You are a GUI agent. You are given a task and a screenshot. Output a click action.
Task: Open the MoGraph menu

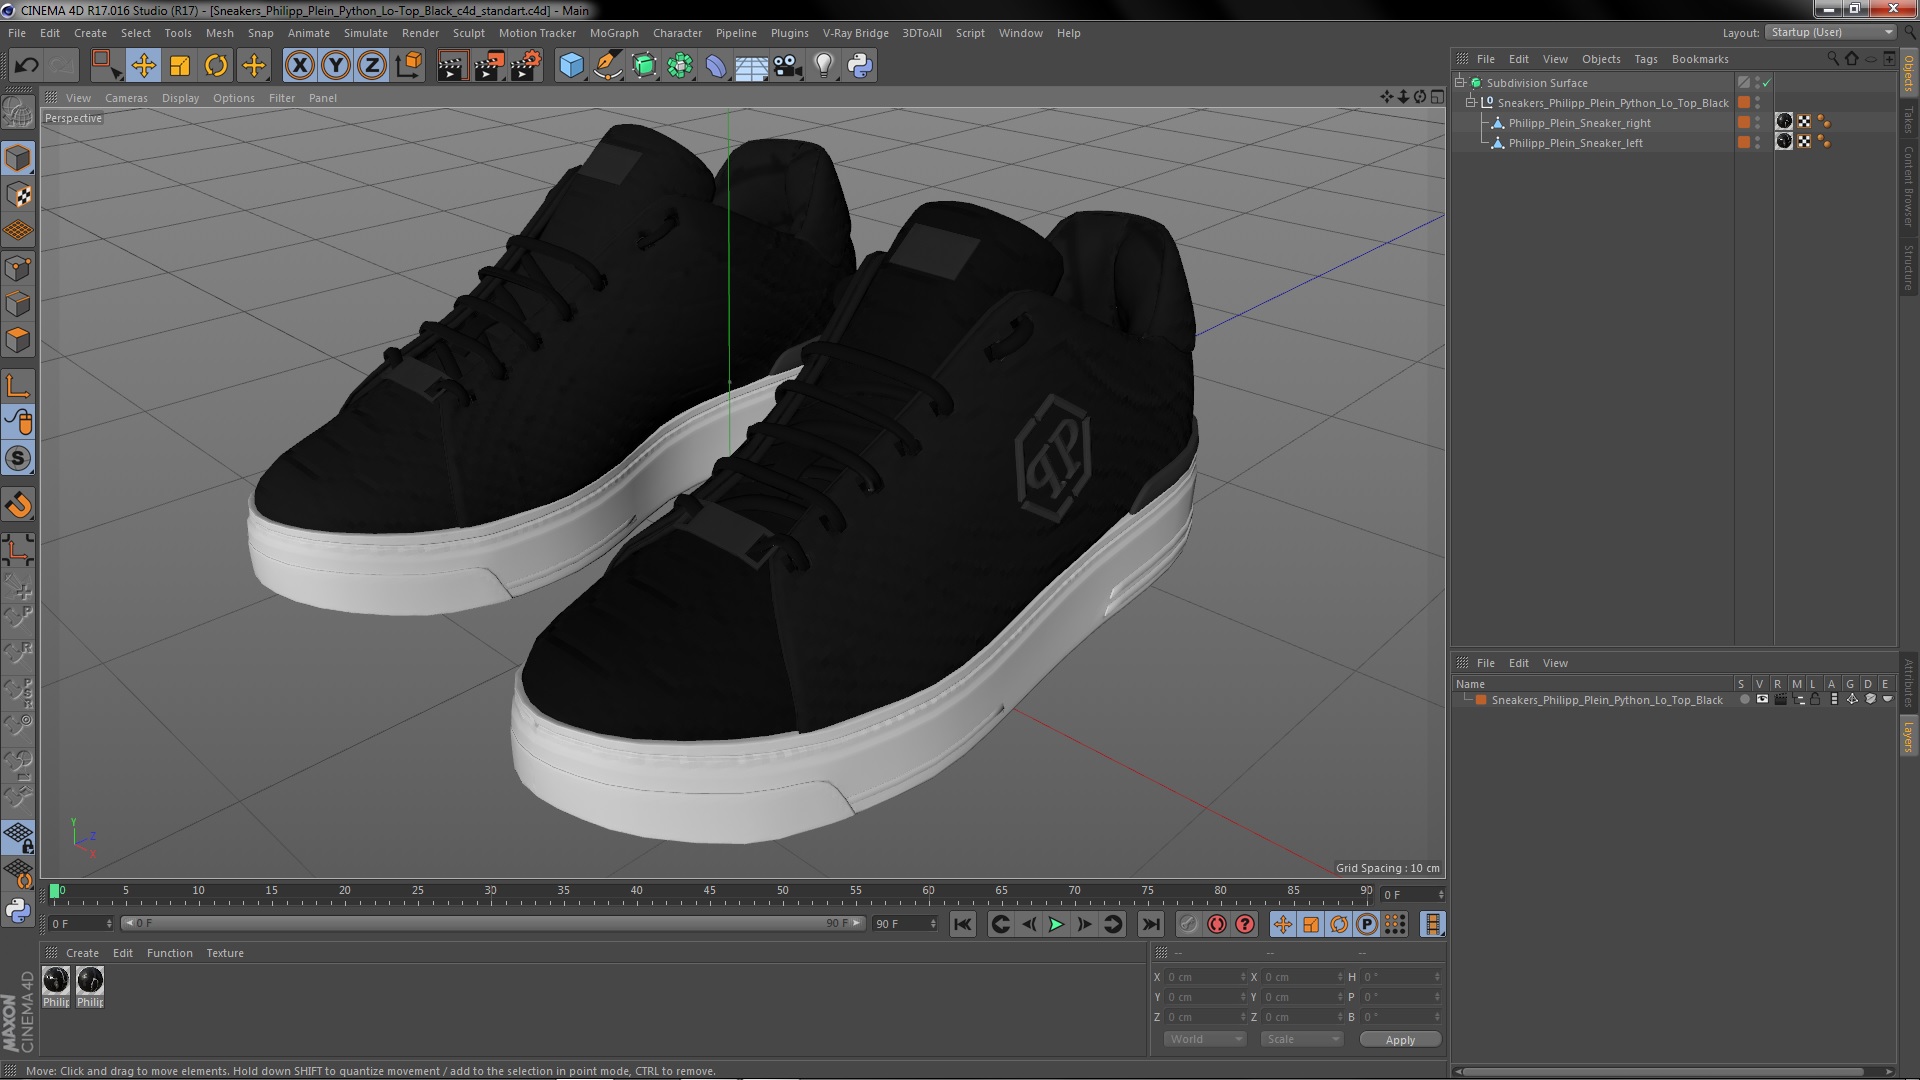click(x=613, y=33)
